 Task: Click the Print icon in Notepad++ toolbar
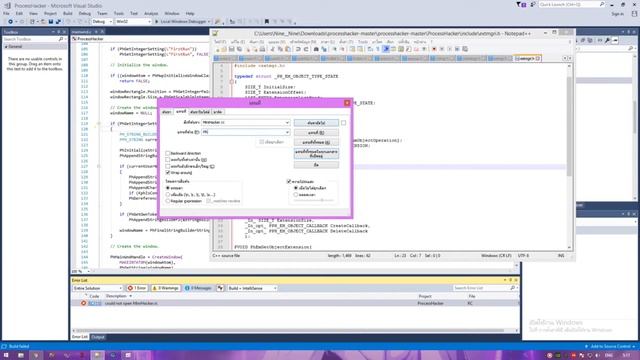(x=262, y=49)
